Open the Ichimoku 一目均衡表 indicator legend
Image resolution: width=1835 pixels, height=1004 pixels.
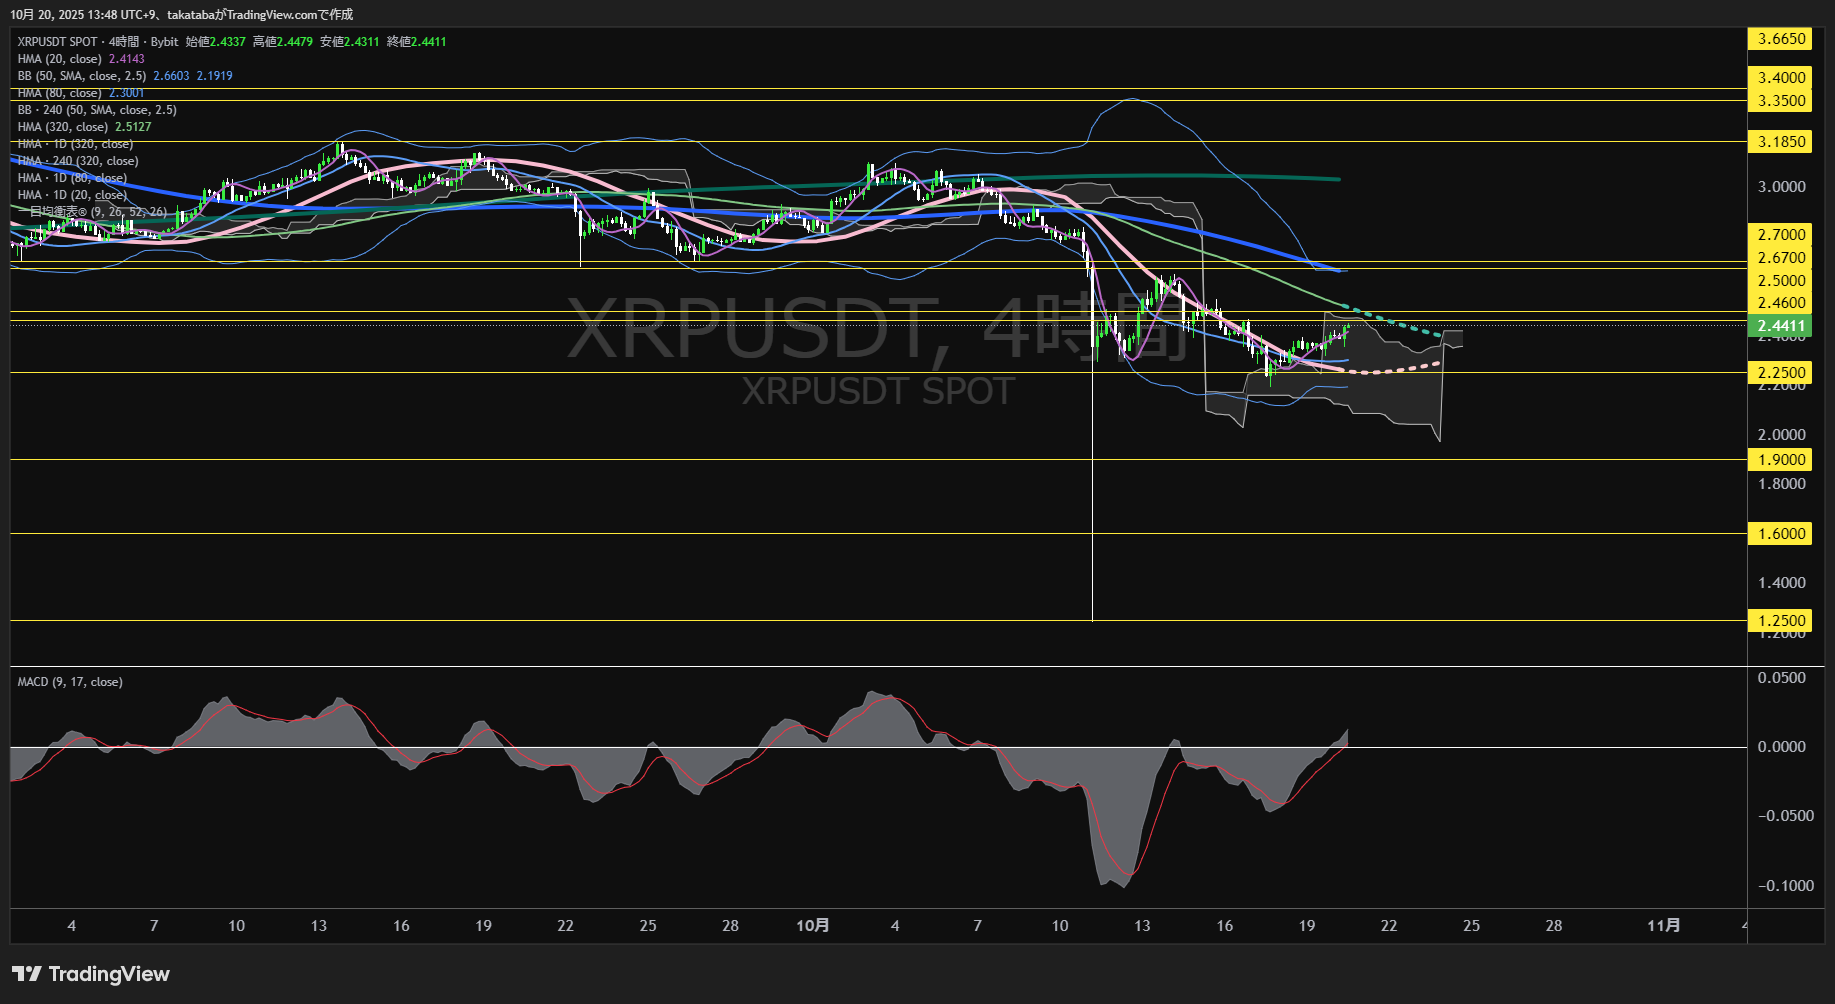tap(92, 212)
